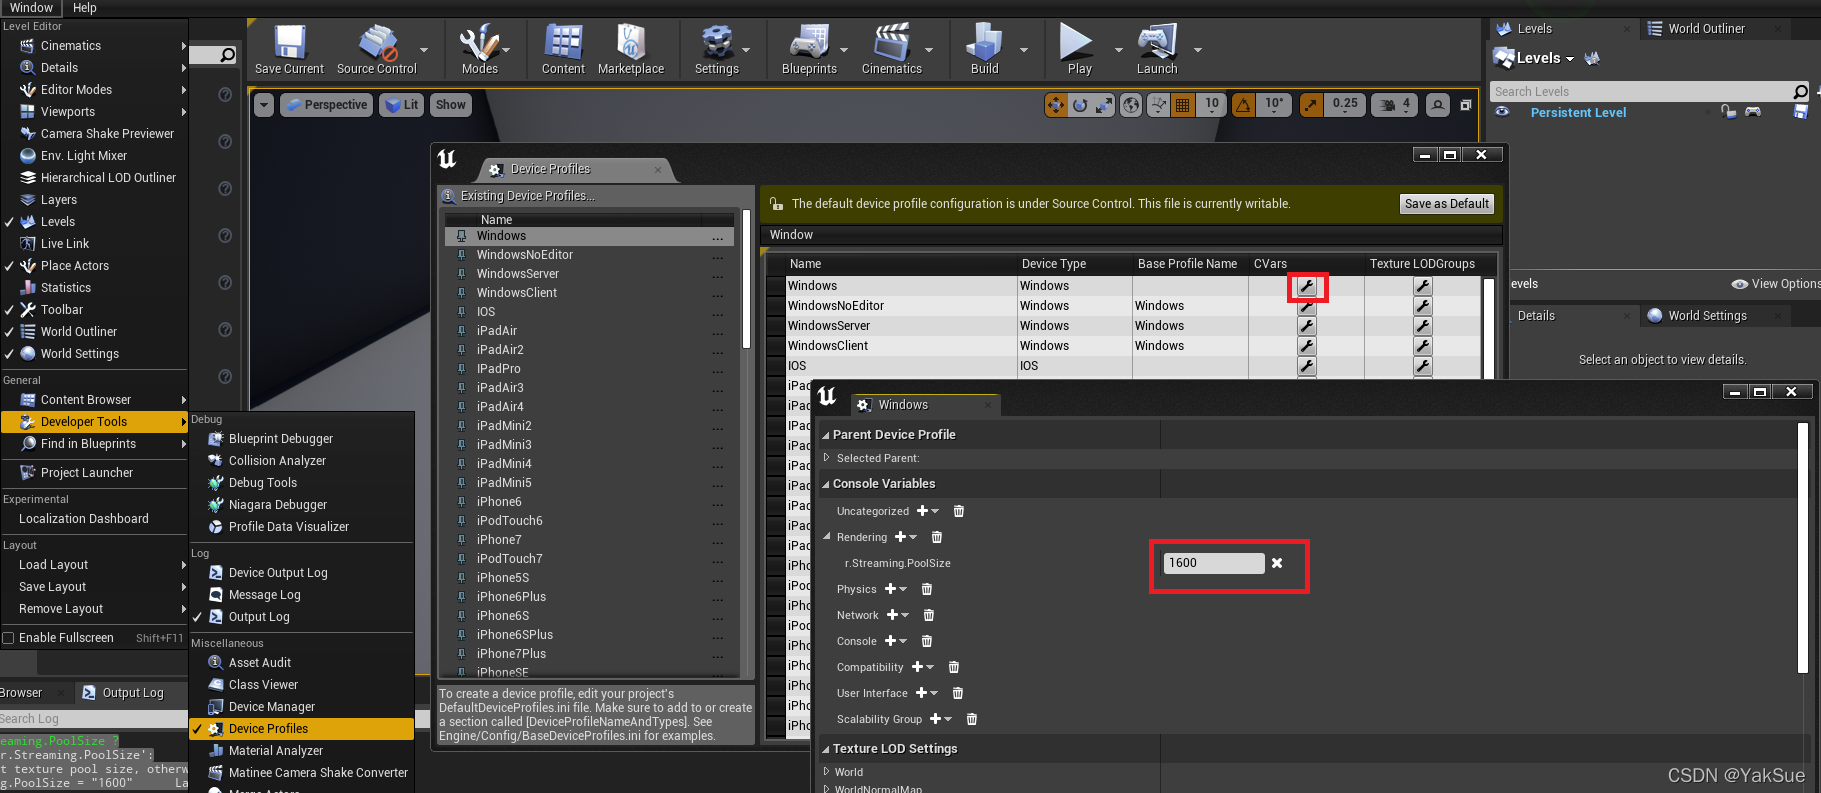Select the rotate gizmo mode in viewport

click(1080, 104)
